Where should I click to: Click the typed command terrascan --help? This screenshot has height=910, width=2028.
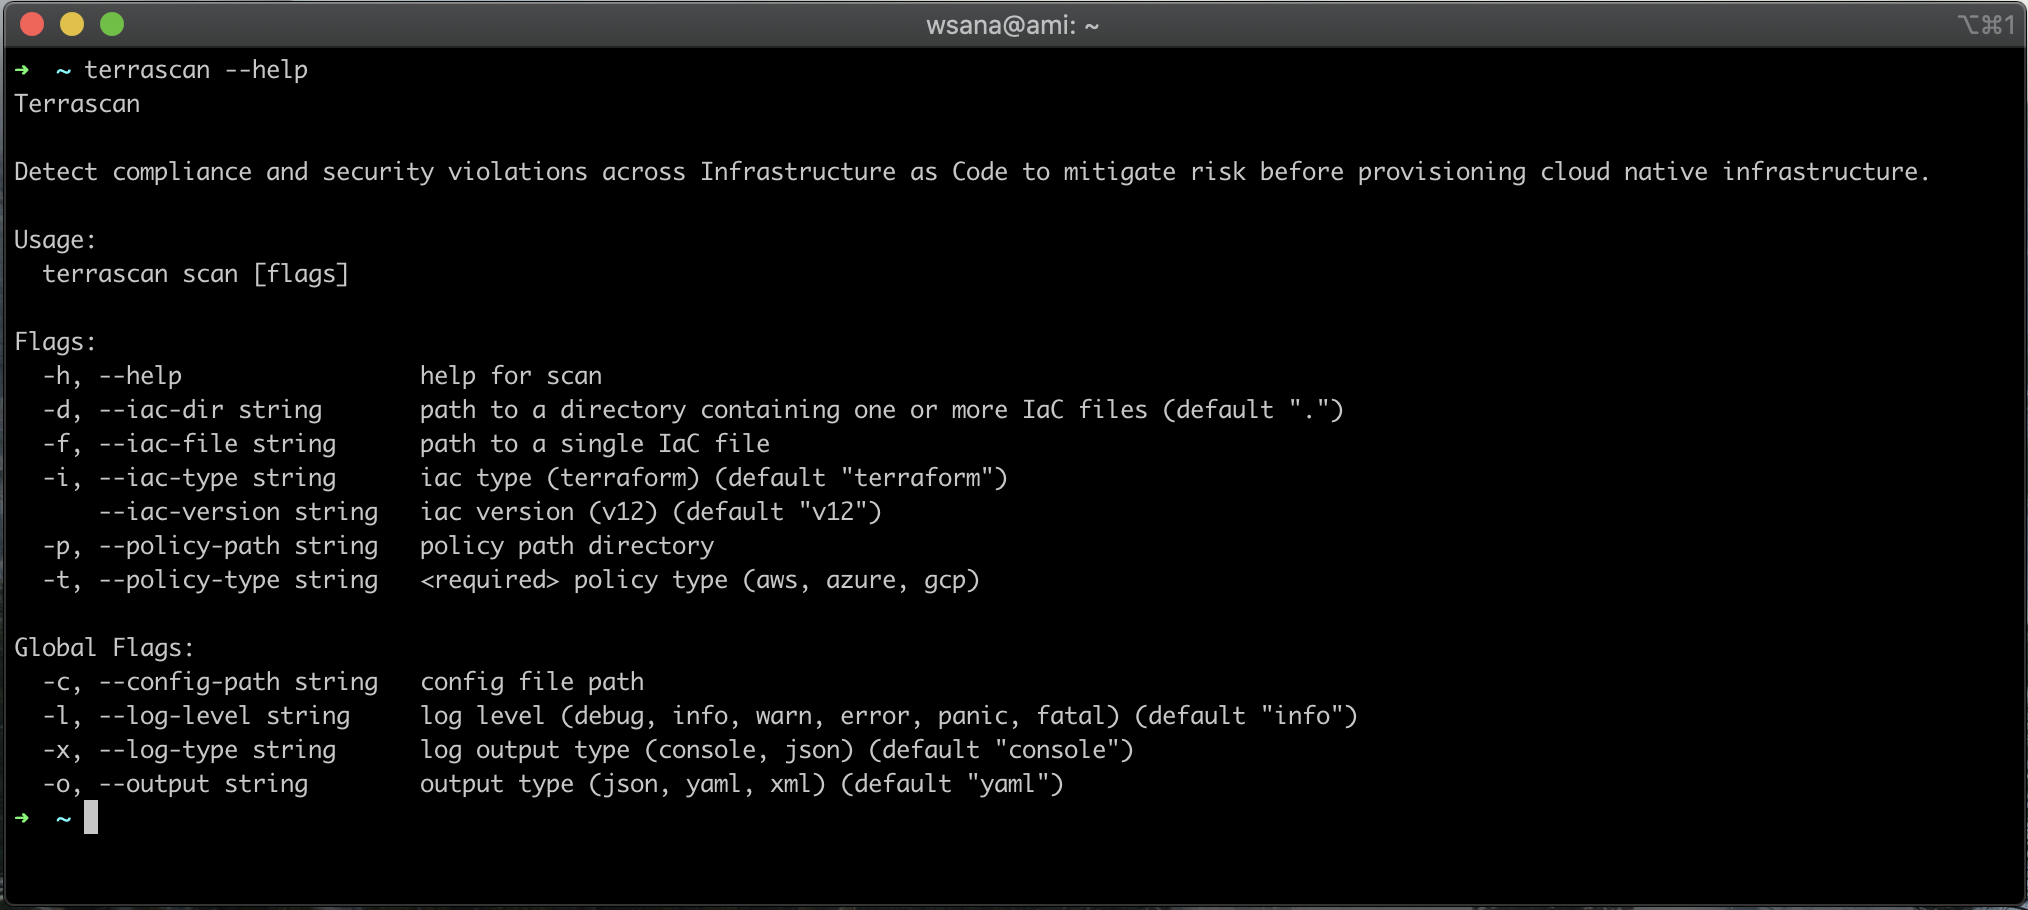(196, 70)
